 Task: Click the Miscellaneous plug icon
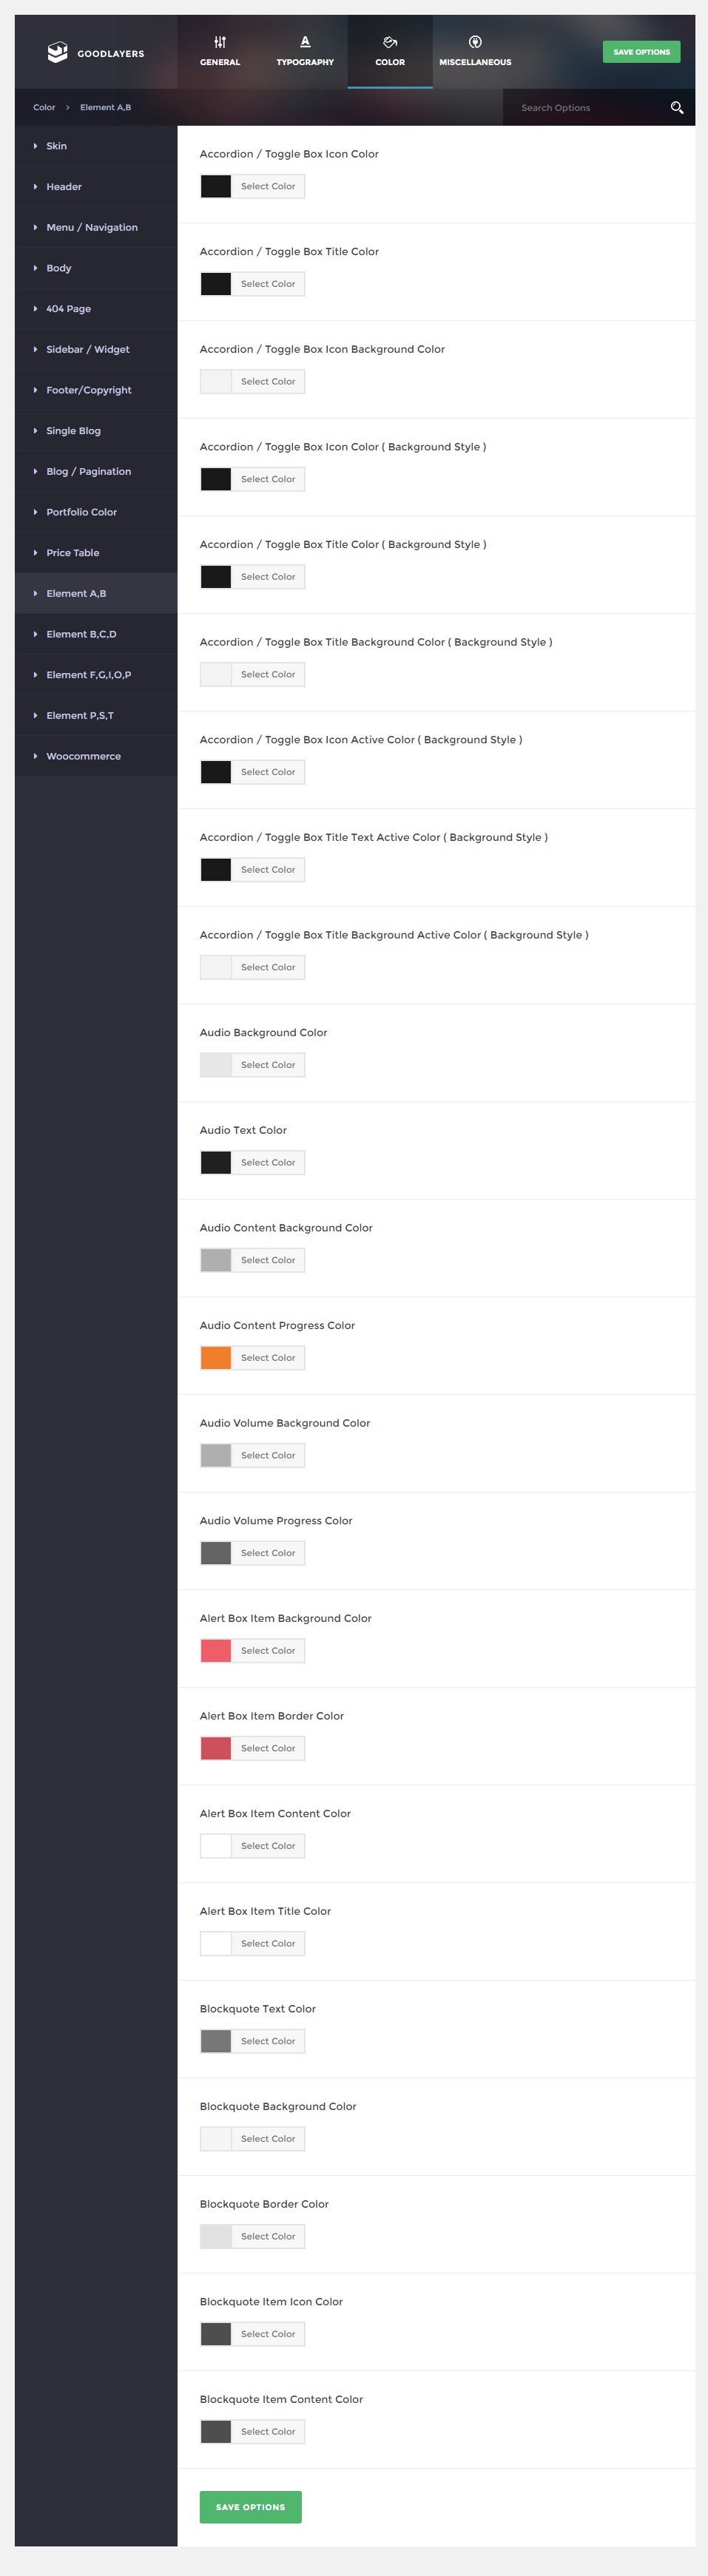(x=475, y=42)
